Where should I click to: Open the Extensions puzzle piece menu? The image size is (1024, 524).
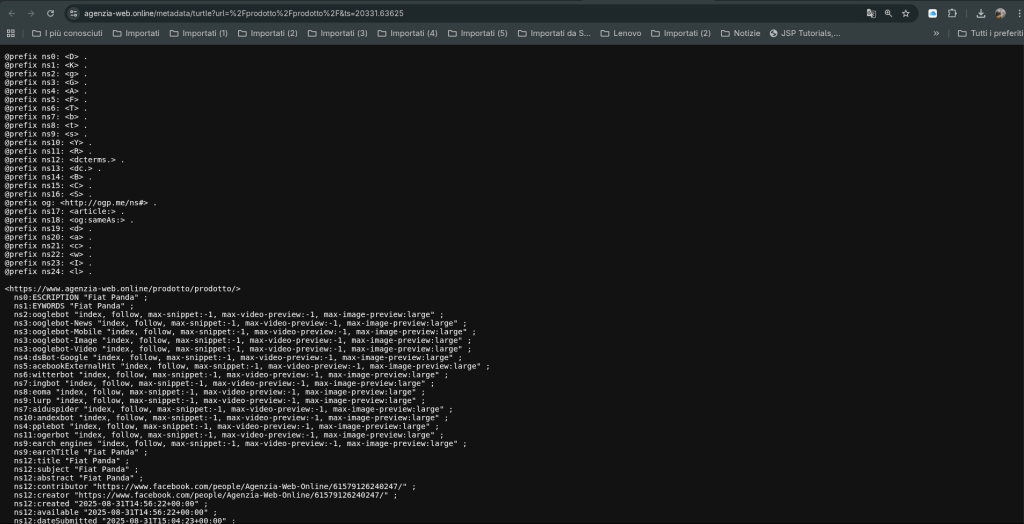click(952, 14)
